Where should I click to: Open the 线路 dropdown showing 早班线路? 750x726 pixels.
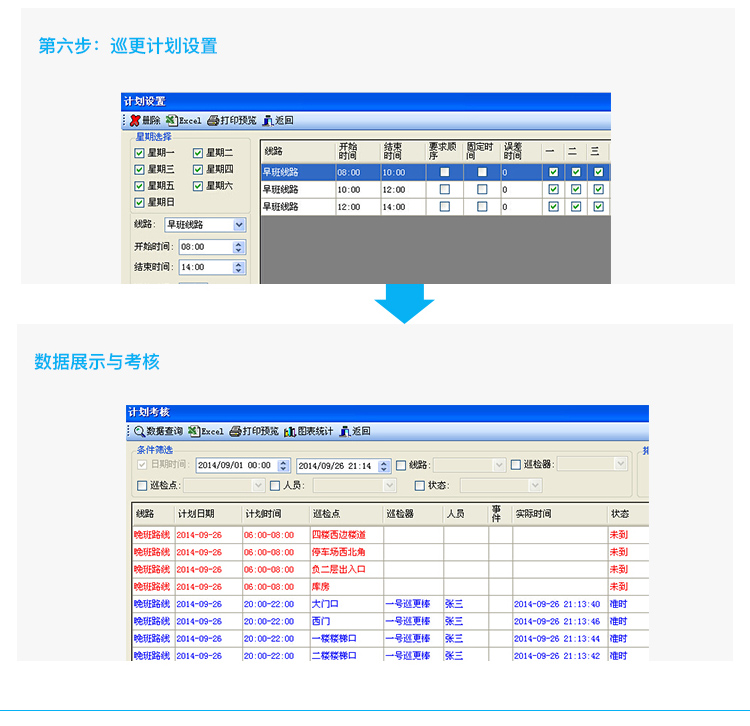tap(239, 225)
